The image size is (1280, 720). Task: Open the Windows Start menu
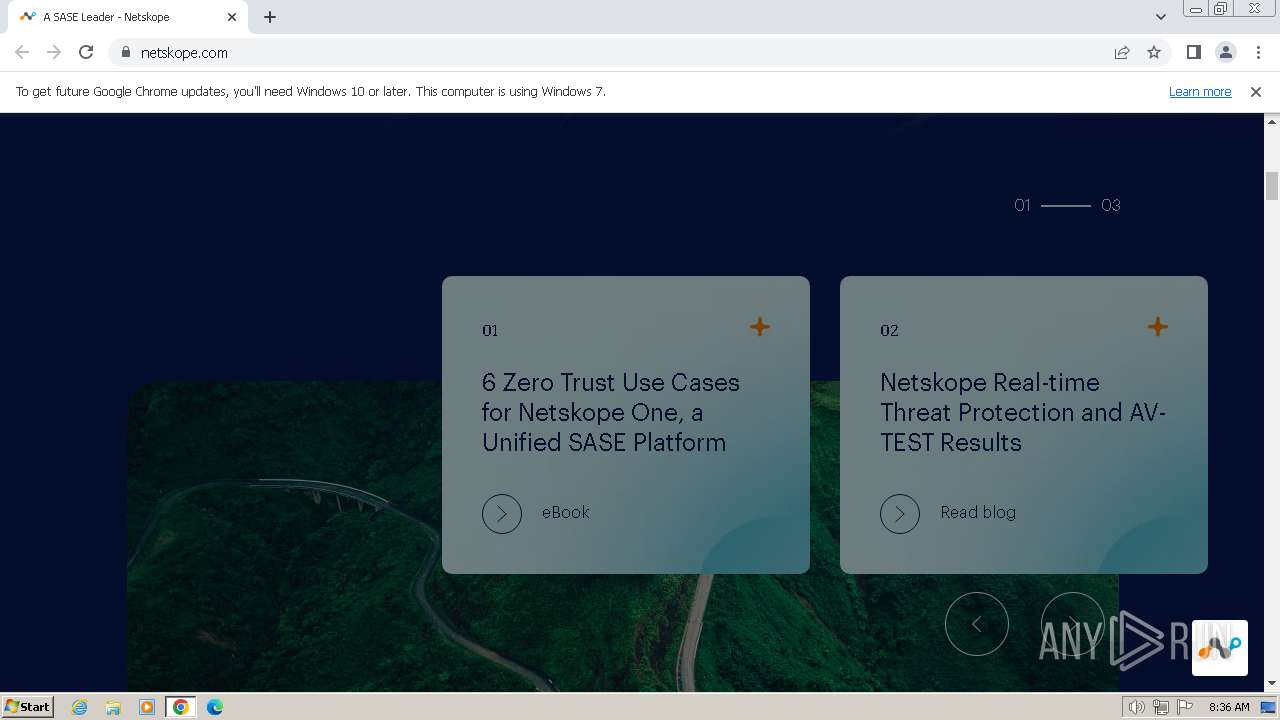(x=27, y=706)
